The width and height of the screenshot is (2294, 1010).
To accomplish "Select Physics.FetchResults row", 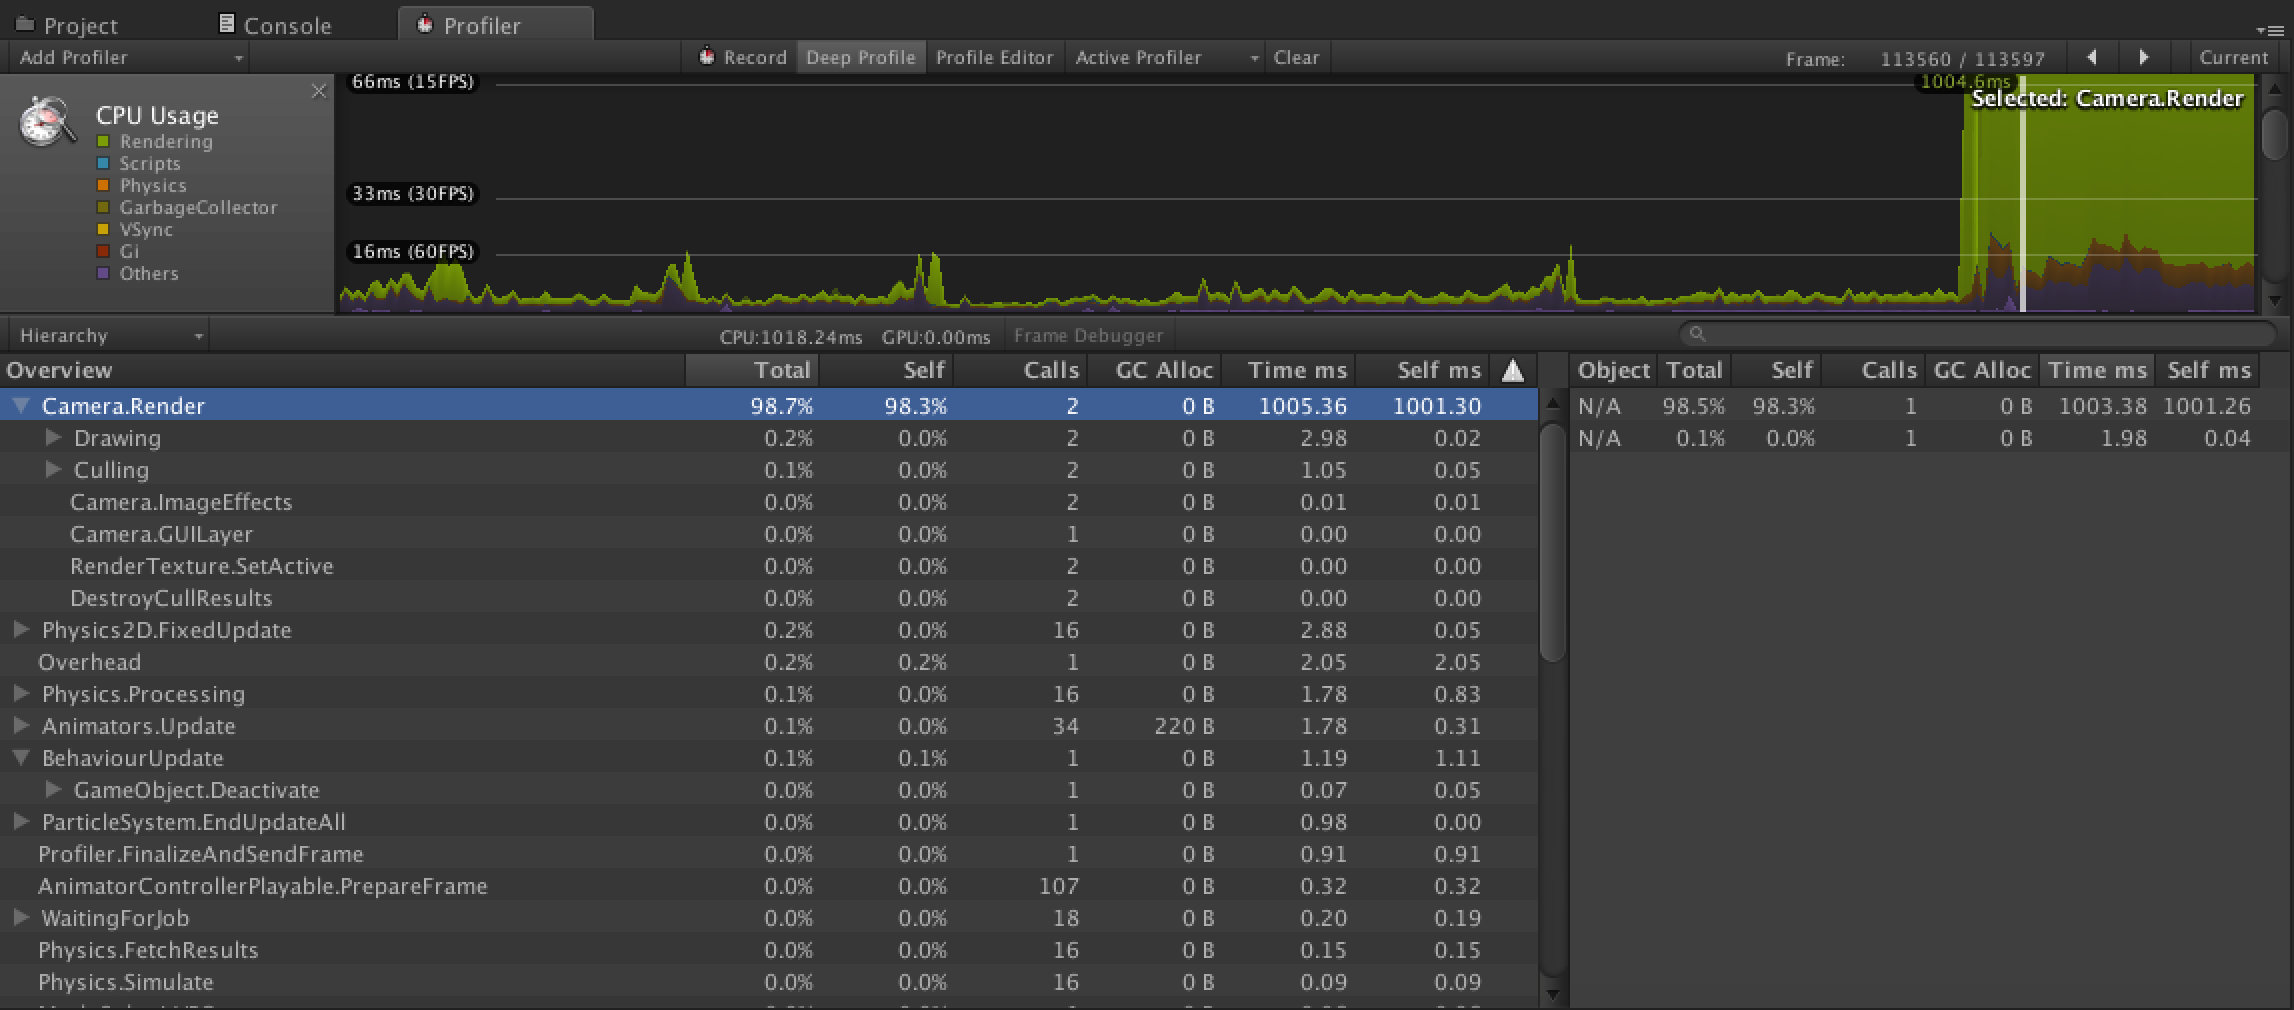I will click(x=768, y=949).
